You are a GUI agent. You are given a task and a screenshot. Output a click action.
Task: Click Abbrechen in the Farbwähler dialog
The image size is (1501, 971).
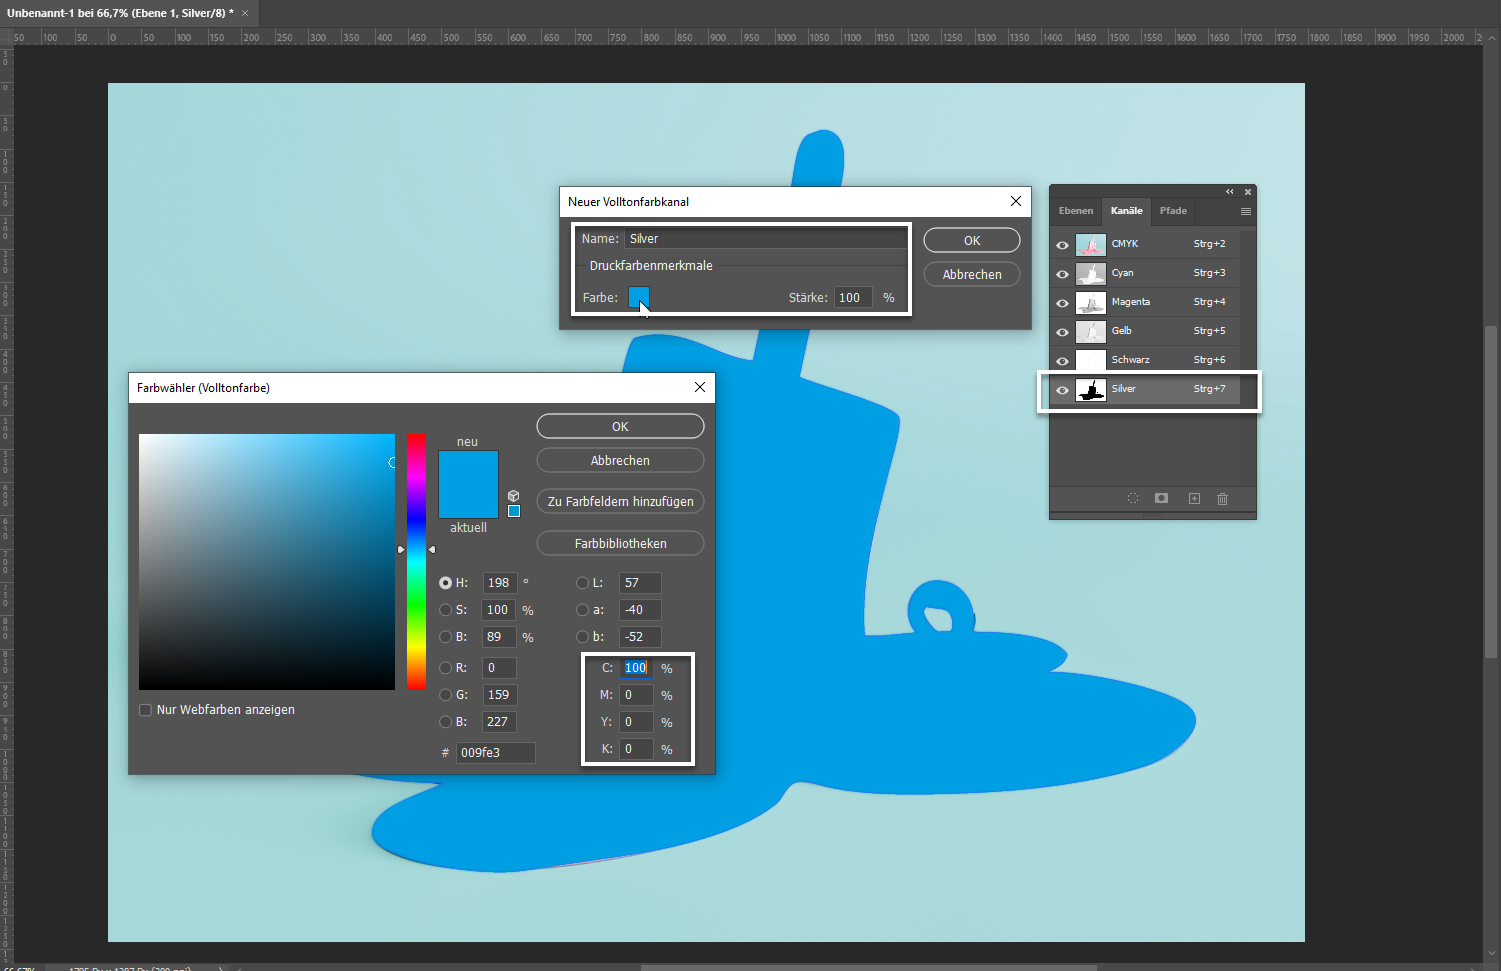pyautogui.click(x=620, y=460)
